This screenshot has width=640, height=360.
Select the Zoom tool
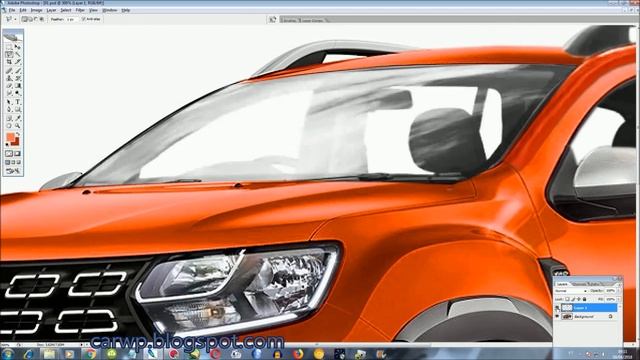18,126
